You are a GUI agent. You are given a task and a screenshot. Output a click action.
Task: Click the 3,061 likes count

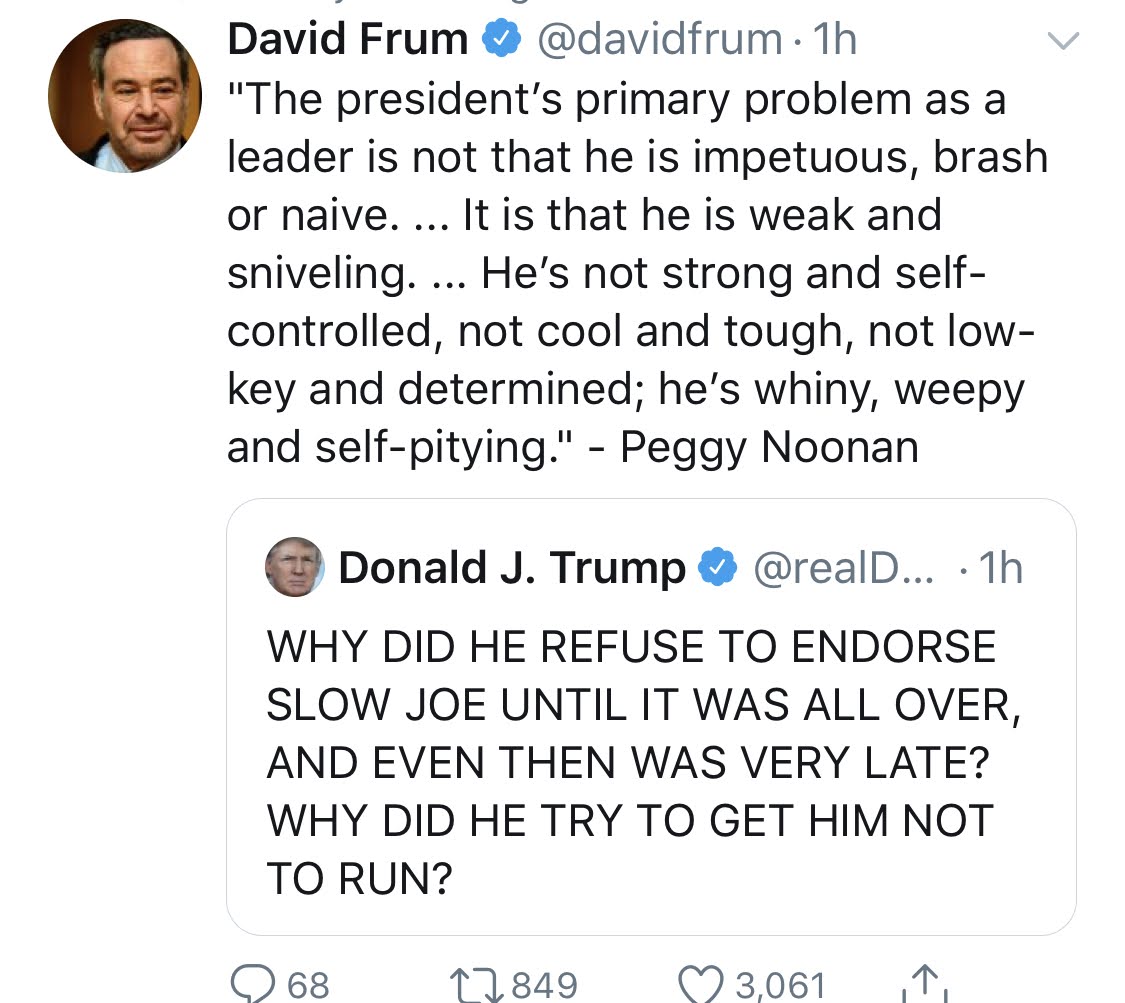point(781,984)
